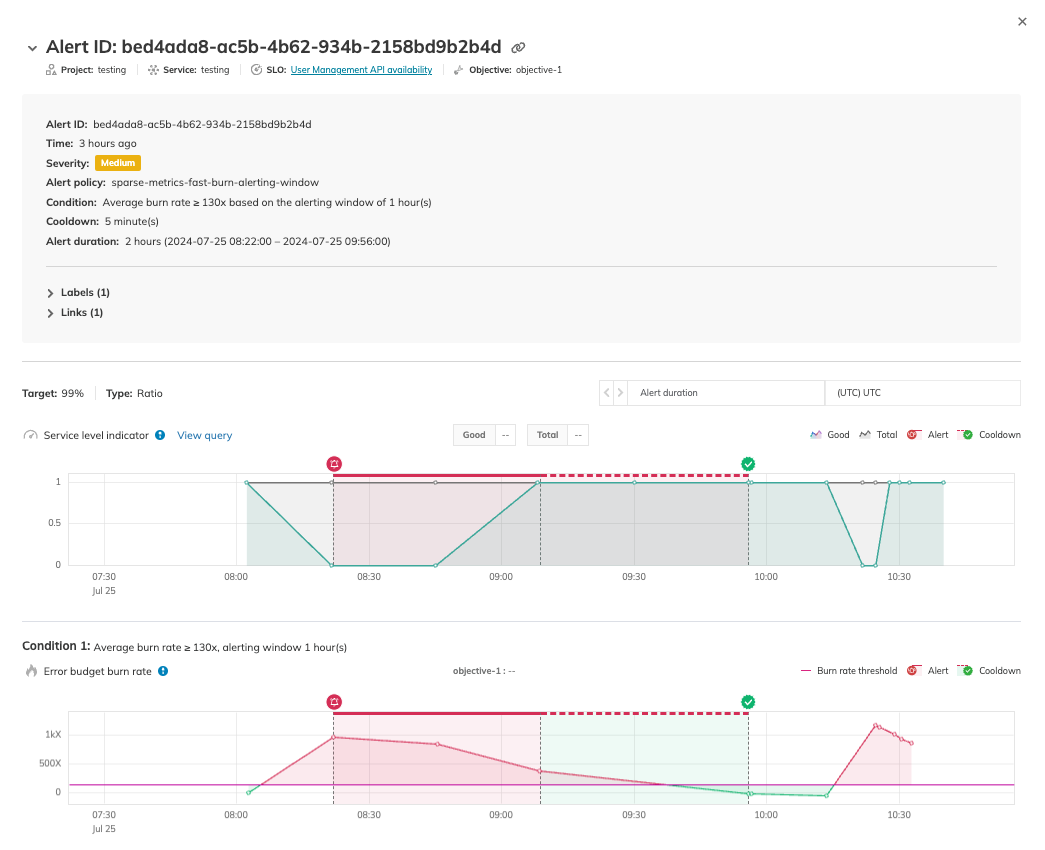The image size is (1045, 850).
Task: Click the red alert marker on burn rate chart
Action: 334,702
